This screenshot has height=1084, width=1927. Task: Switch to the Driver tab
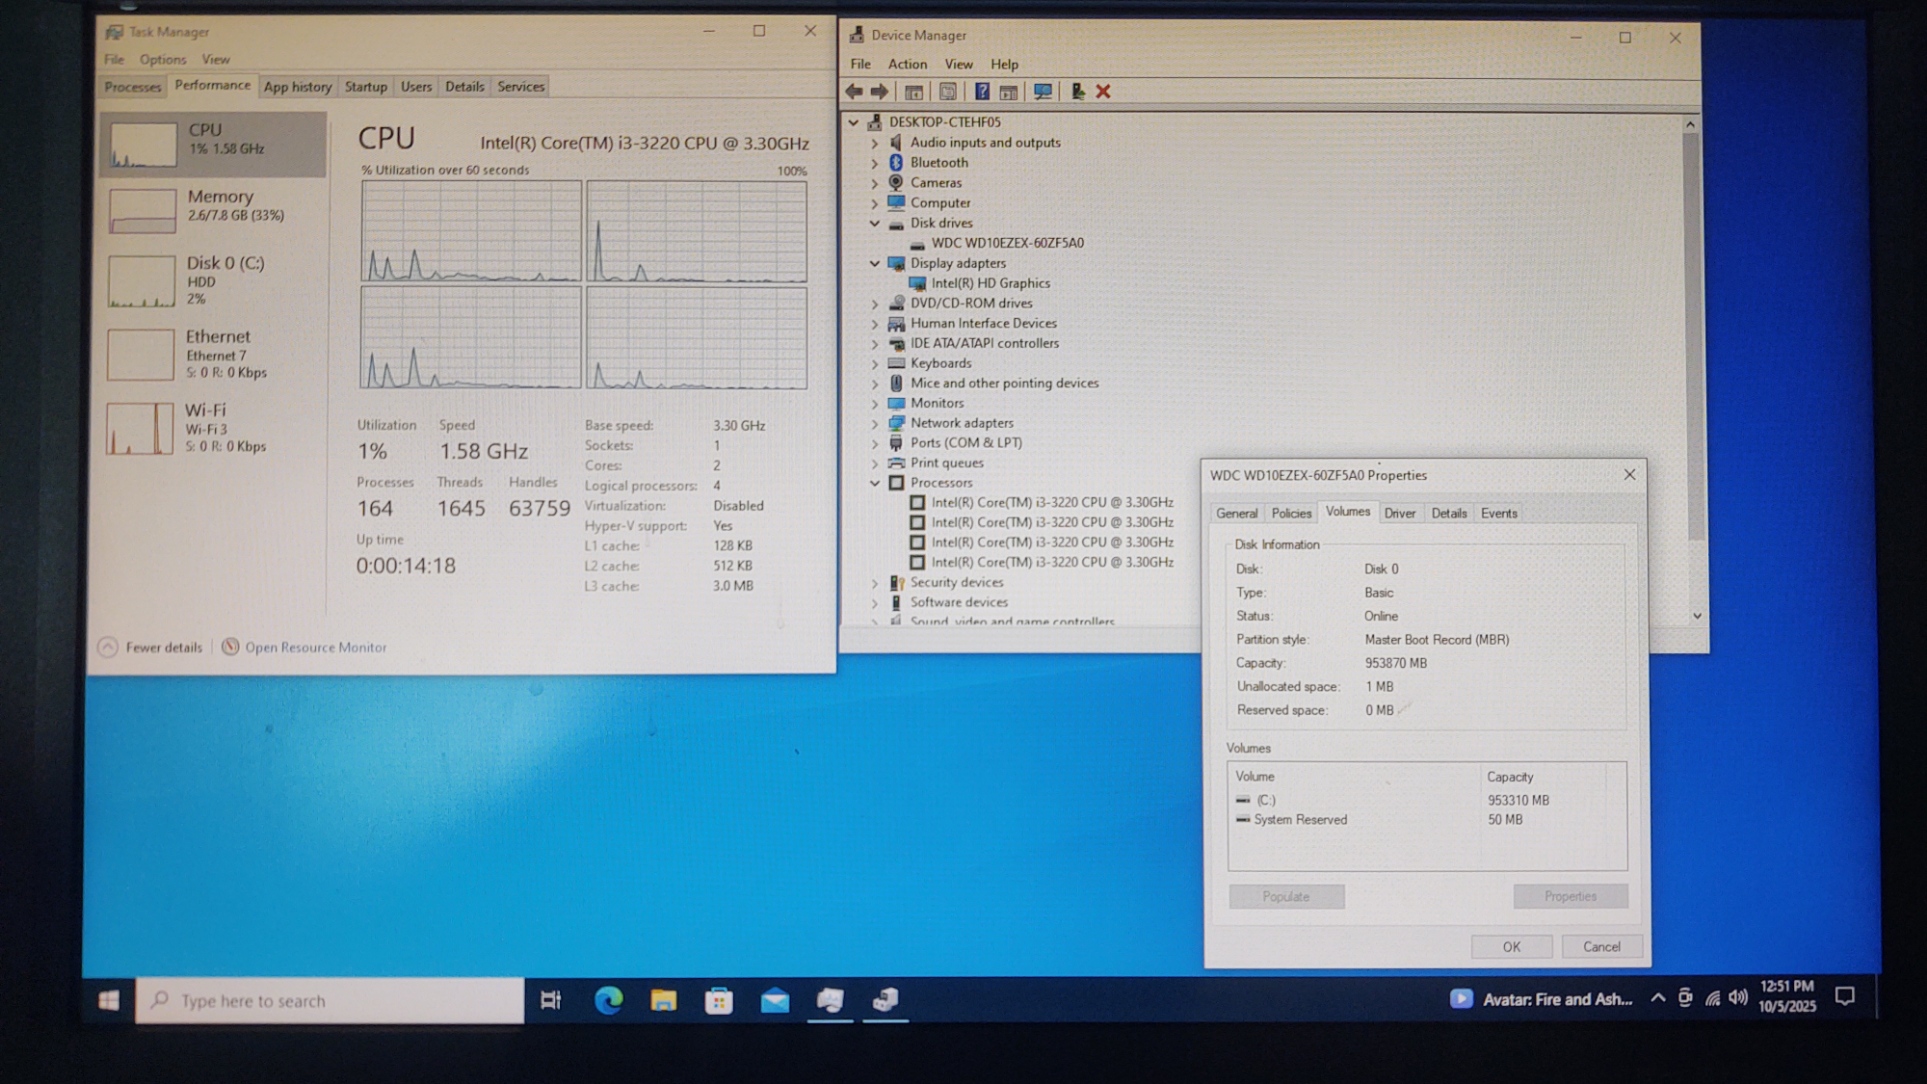pyautogui.click(x=1399, y=513)
